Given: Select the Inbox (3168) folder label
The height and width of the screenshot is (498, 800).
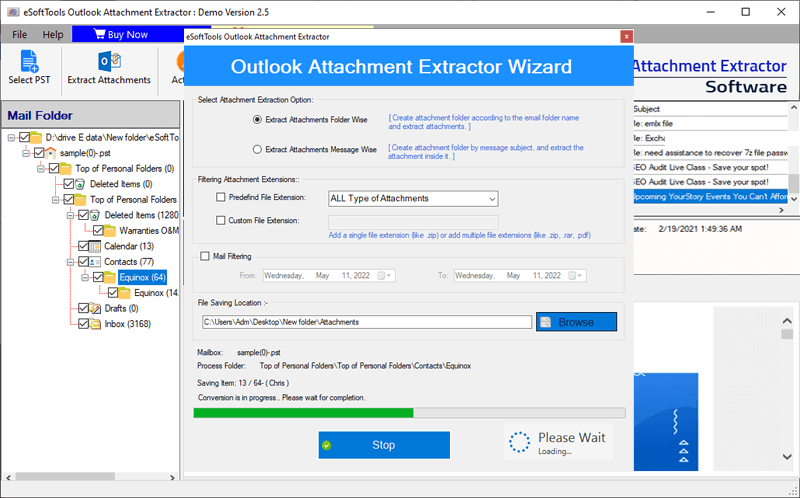Looking at the screenshot, I should pyautogui.click(x=128, y=323).
